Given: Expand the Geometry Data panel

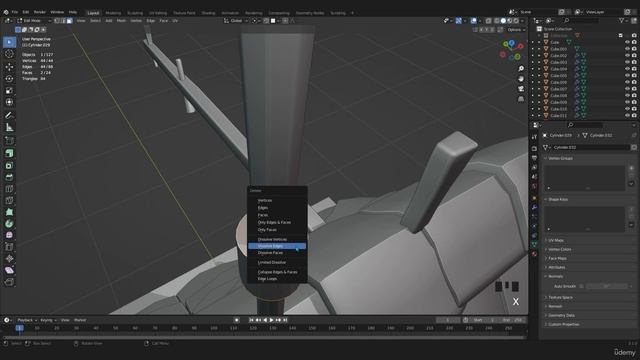Looking at the screenshot, I should 561,316.
